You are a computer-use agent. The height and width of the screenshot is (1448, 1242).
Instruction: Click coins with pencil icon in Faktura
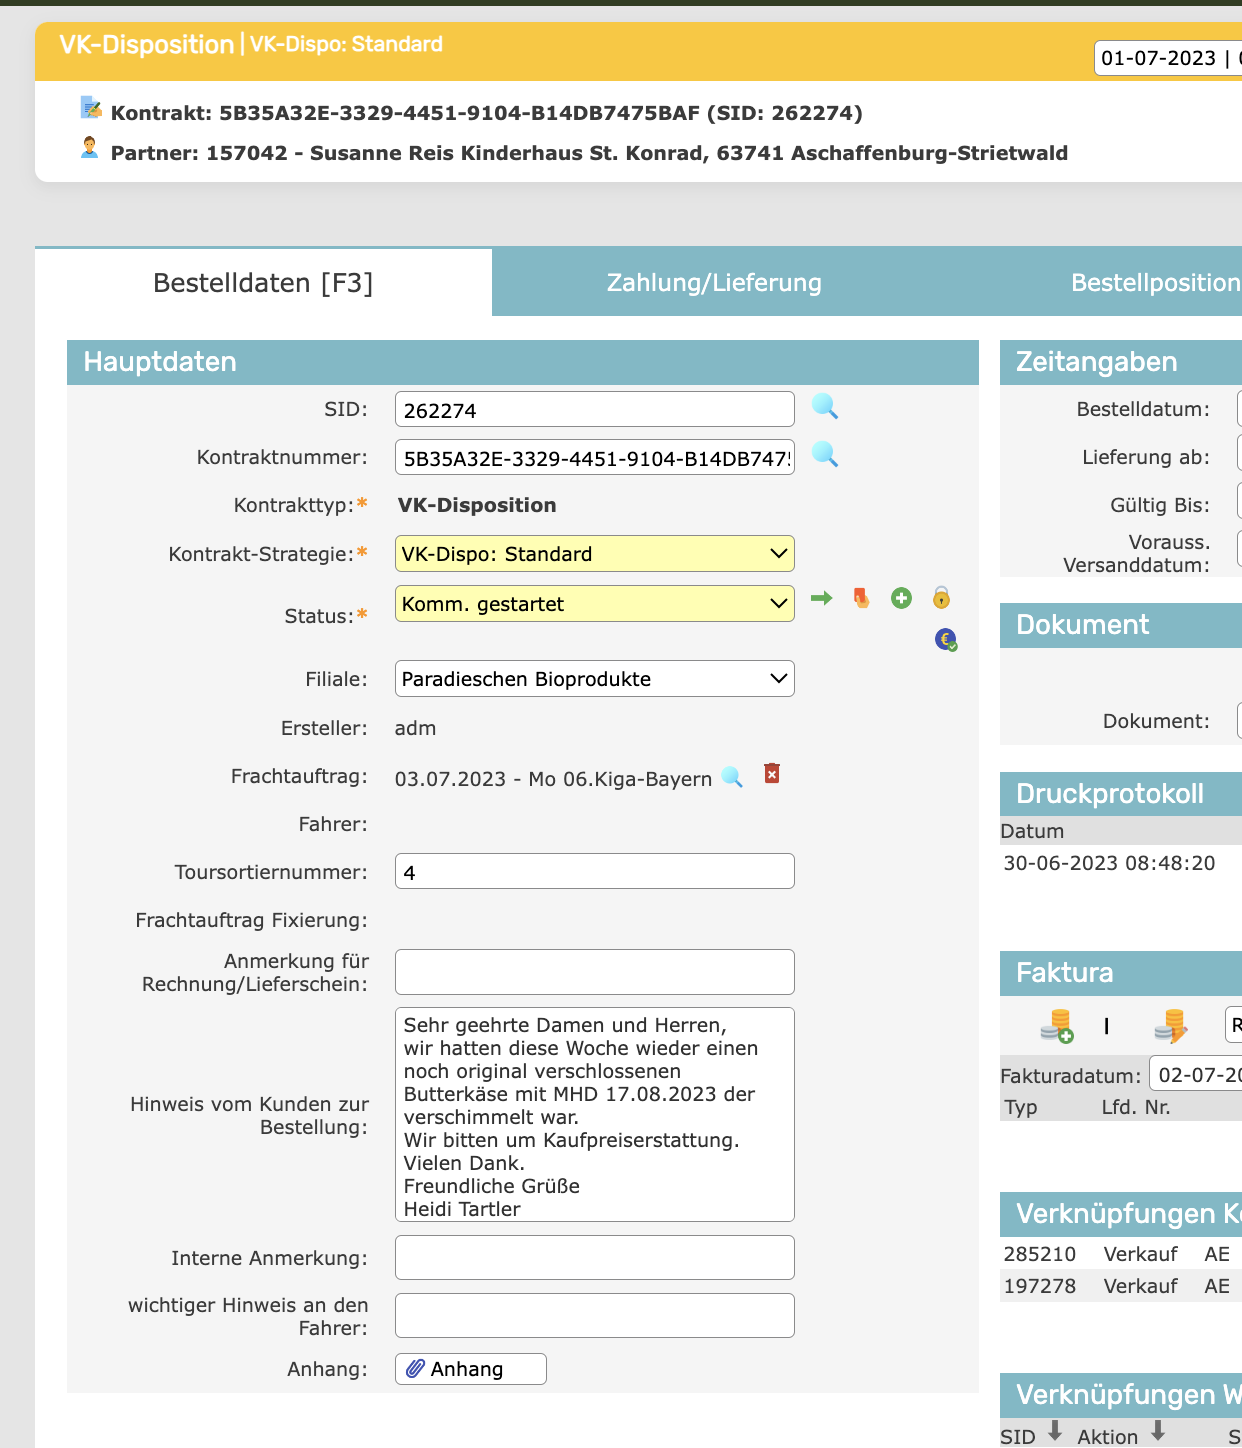pos(1169,1026)
